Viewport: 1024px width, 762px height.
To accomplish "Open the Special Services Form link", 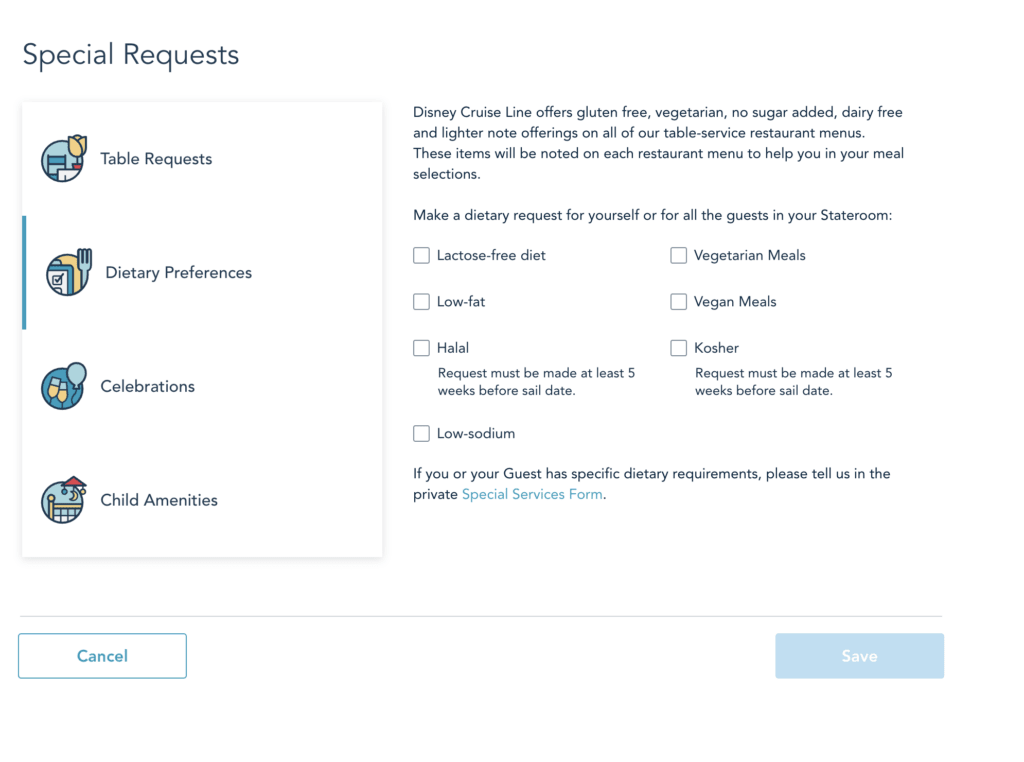I will click(x=532, y=495).
